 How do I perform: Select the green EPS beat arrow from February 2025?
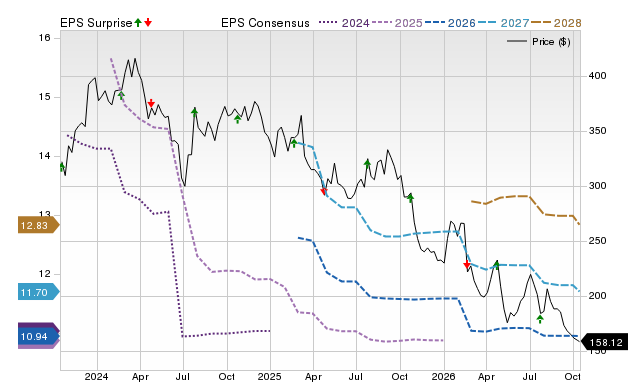(x=294, y=143)
